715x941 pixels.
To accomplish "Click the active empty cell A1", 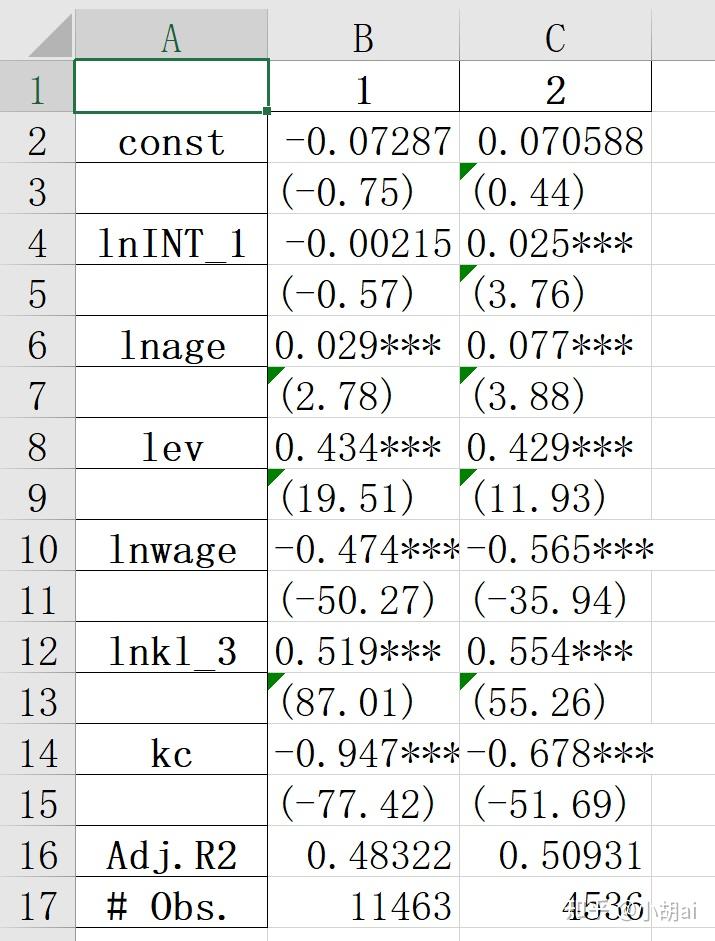I will [x=171, y=86].
